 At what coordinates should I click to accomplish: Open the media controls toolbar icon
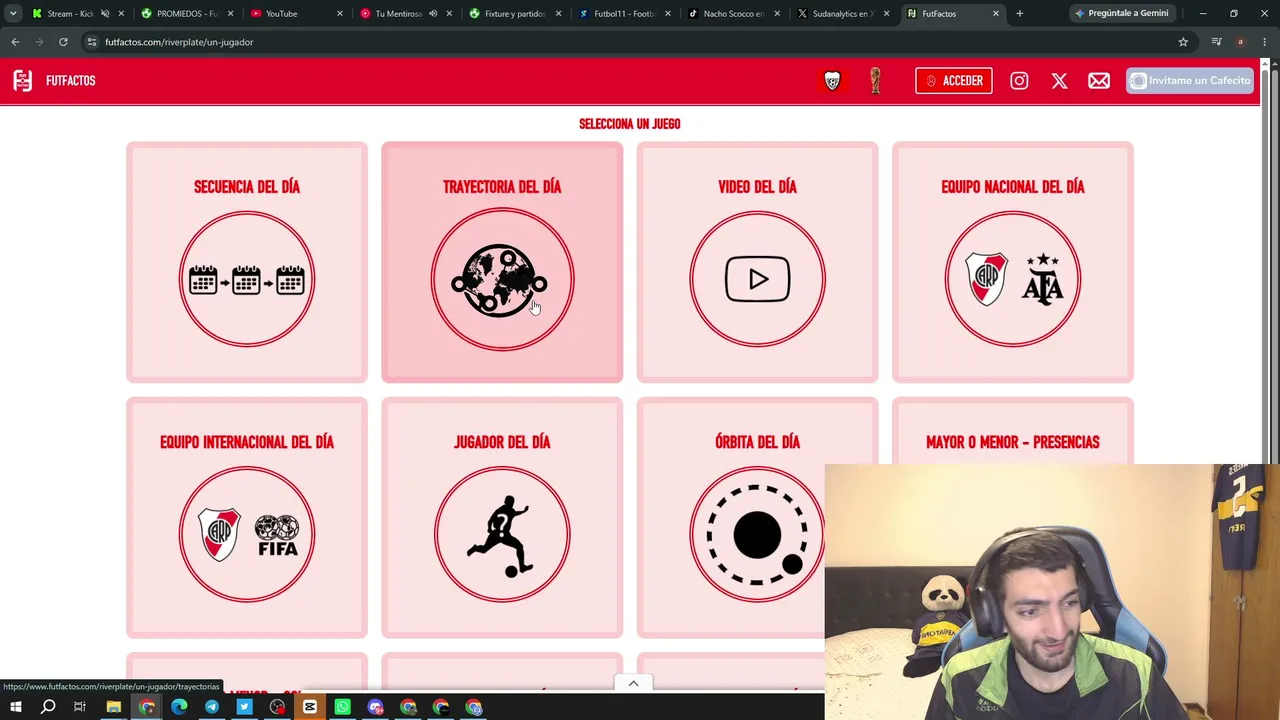point(1216,42)
